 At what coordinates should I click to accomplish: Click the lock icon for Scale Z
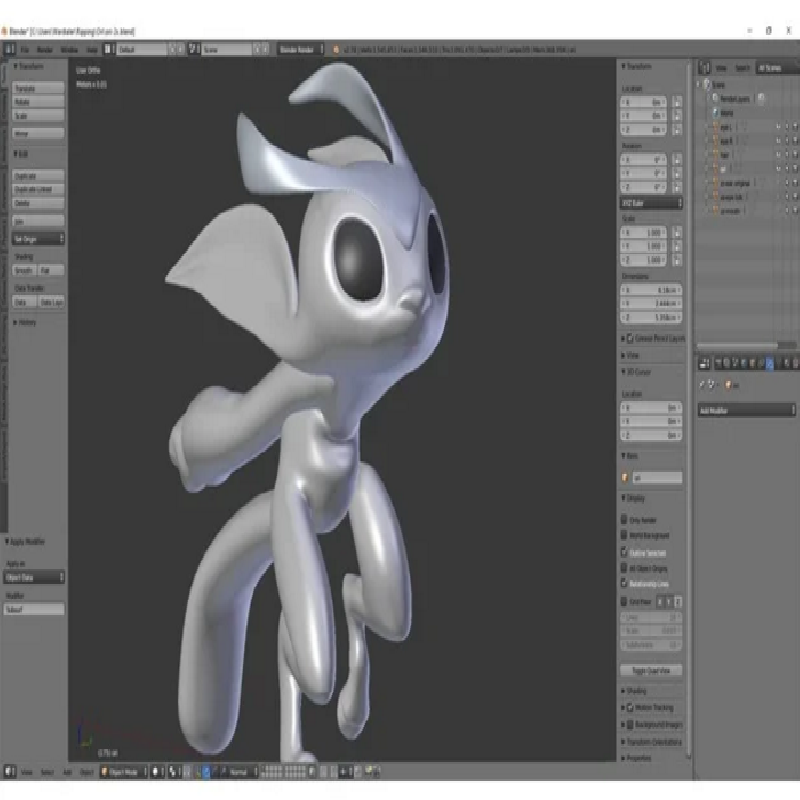pyautogui.click(x=677, y=260)
